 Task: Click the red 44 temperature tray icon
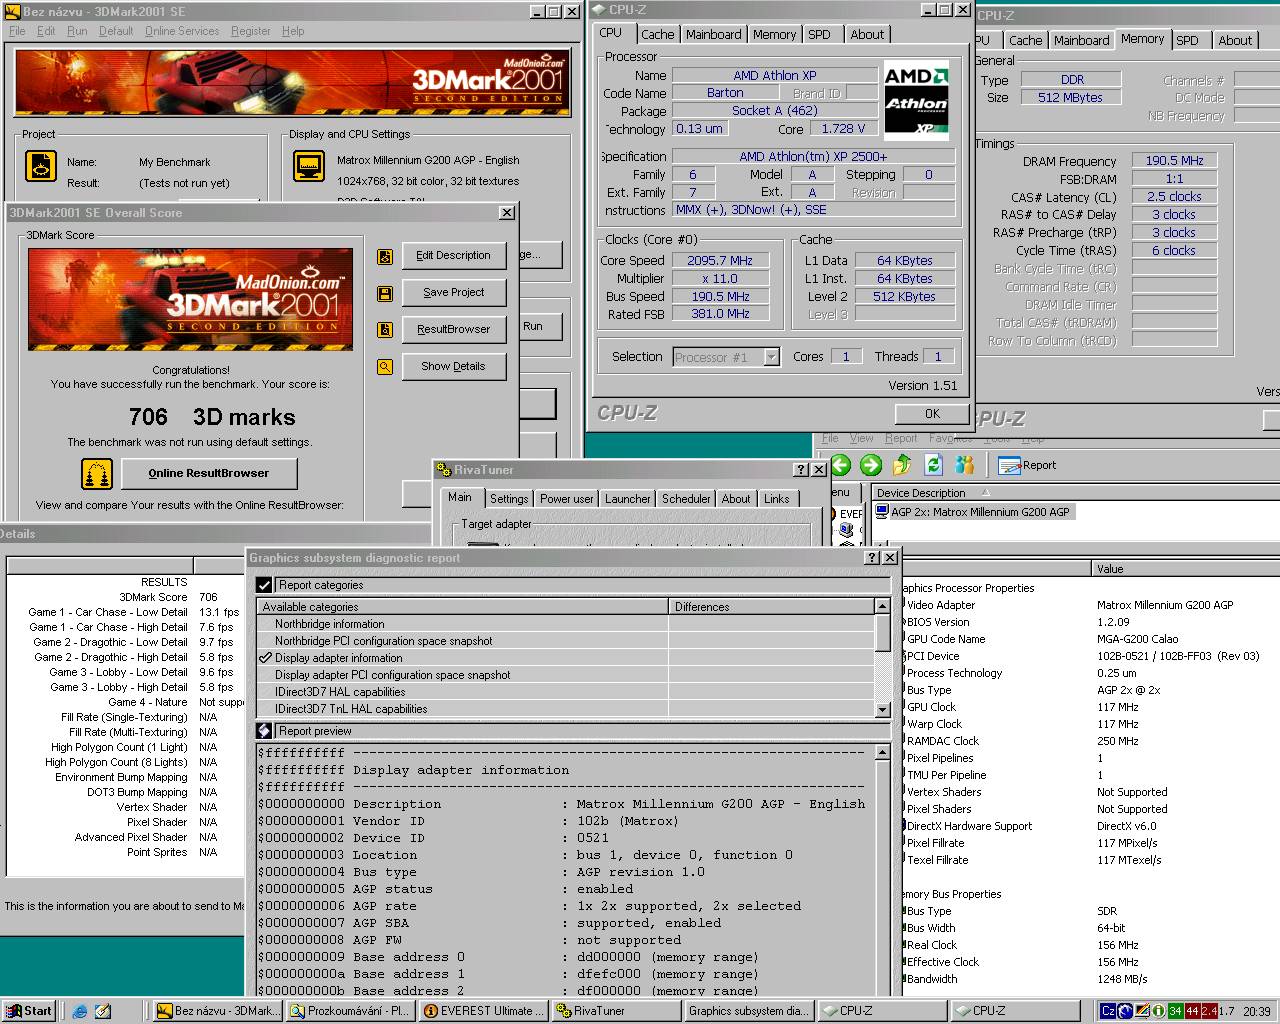pos(1191,1011)
